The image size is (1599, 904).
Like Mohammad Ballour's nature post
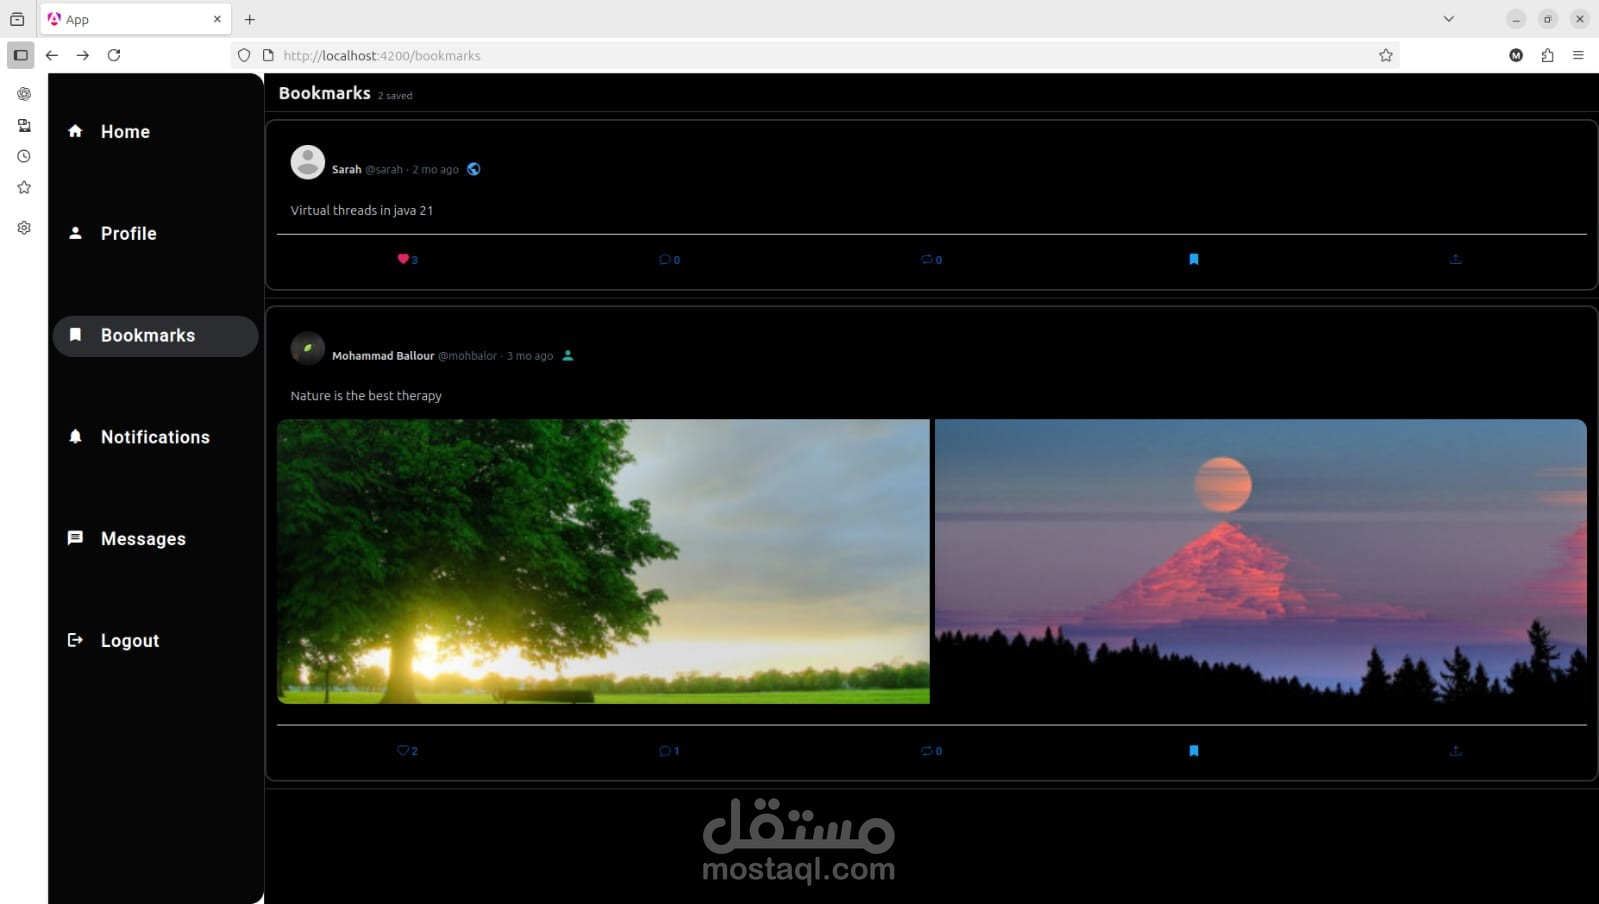(403, 750)
